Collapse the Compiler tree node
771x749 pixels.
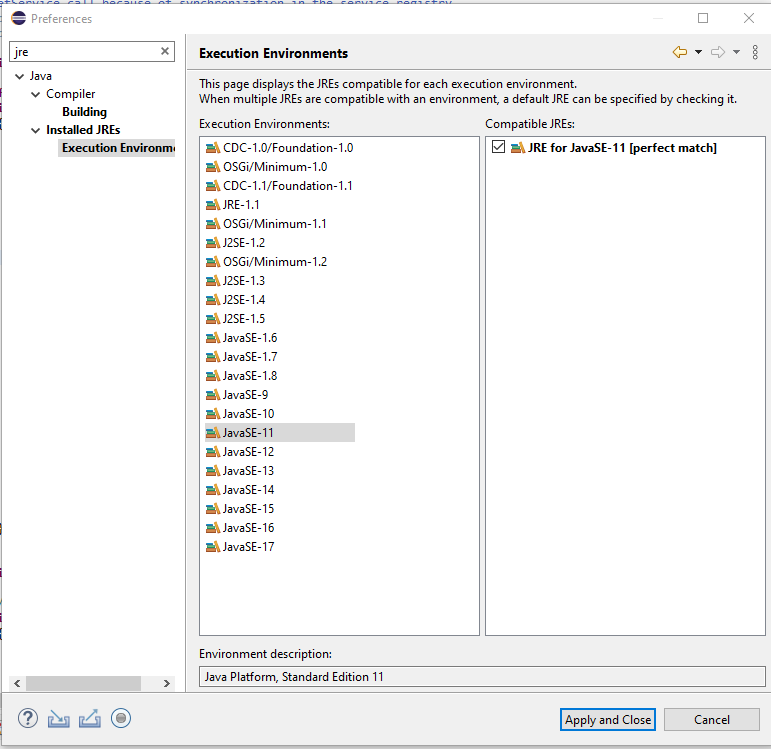click(x=35, y=94)
